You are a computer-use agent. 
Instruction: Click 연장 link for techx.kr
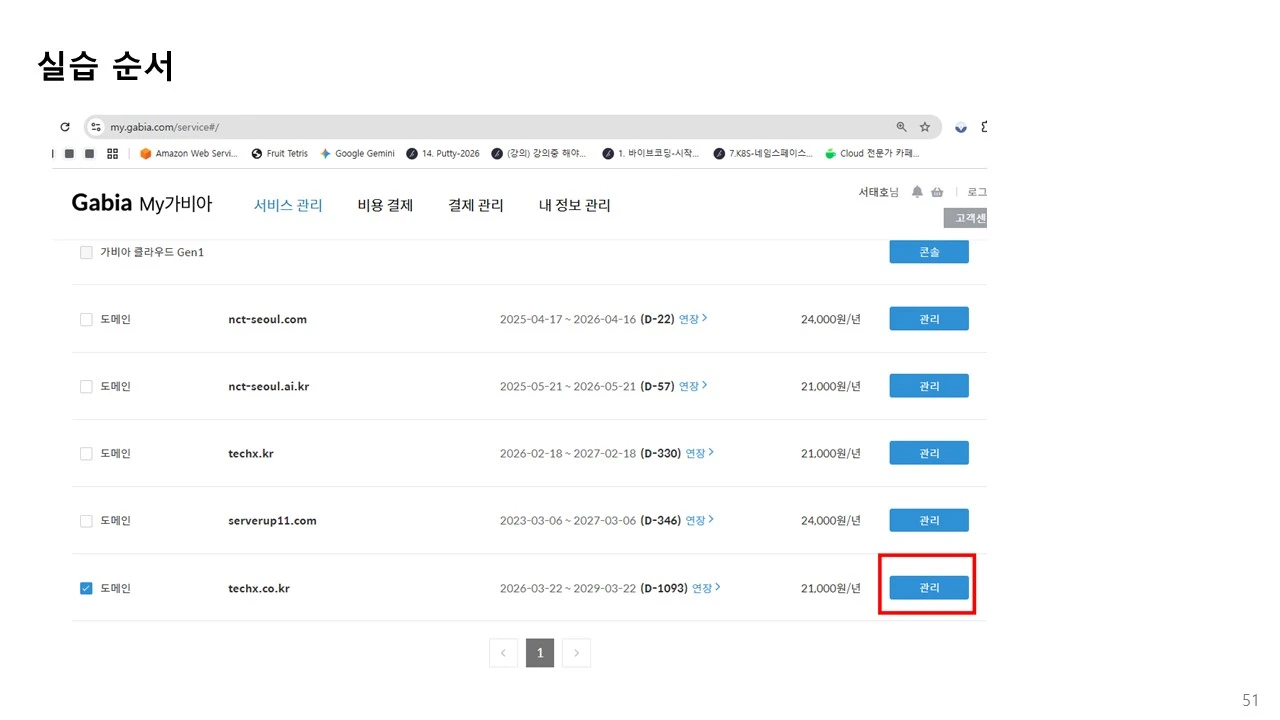pyautogui.click(x=700, y=453)
